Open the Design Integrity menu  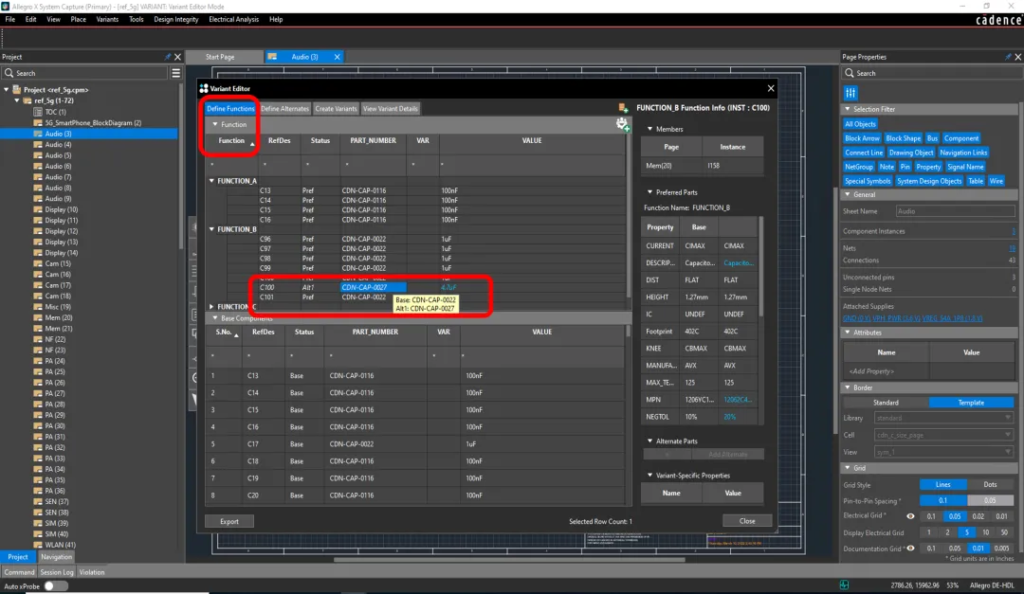[x=176, y=19]
